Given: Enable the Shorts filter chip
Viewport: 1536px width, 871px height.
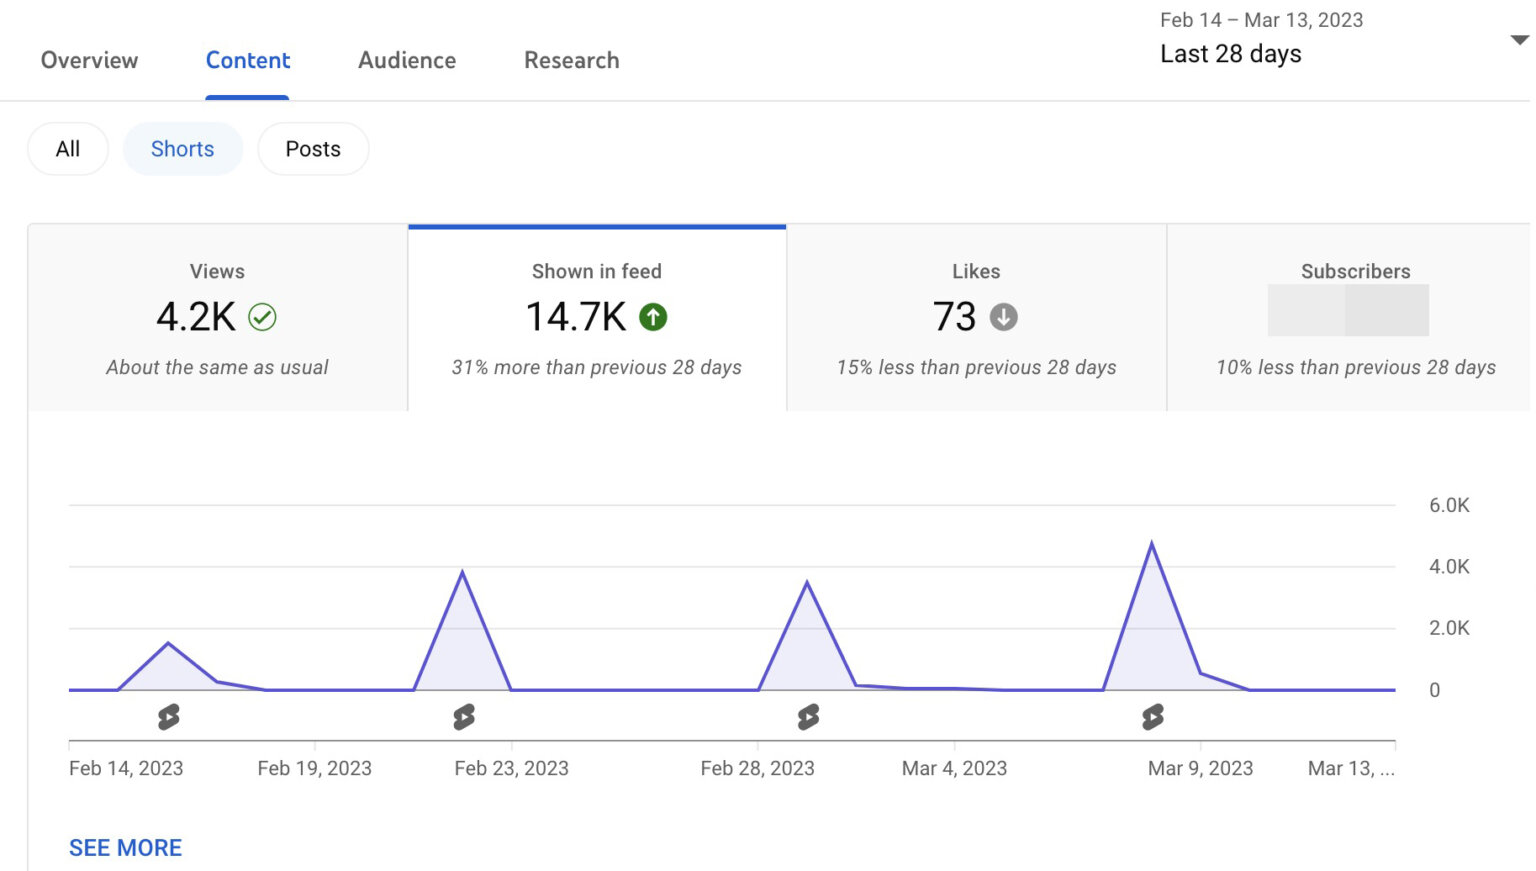Looking at the screenshot, I should click(183, 148).
